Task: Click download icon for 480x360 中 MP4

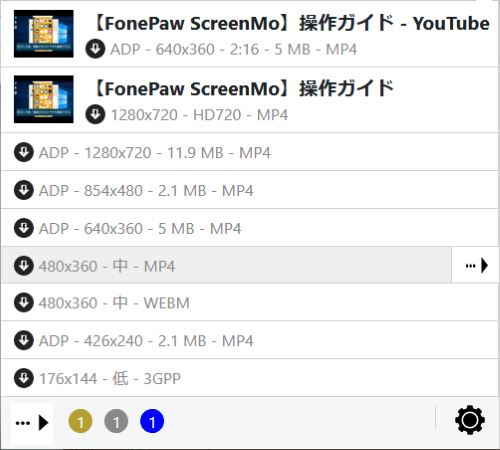Action: point(24,266)
